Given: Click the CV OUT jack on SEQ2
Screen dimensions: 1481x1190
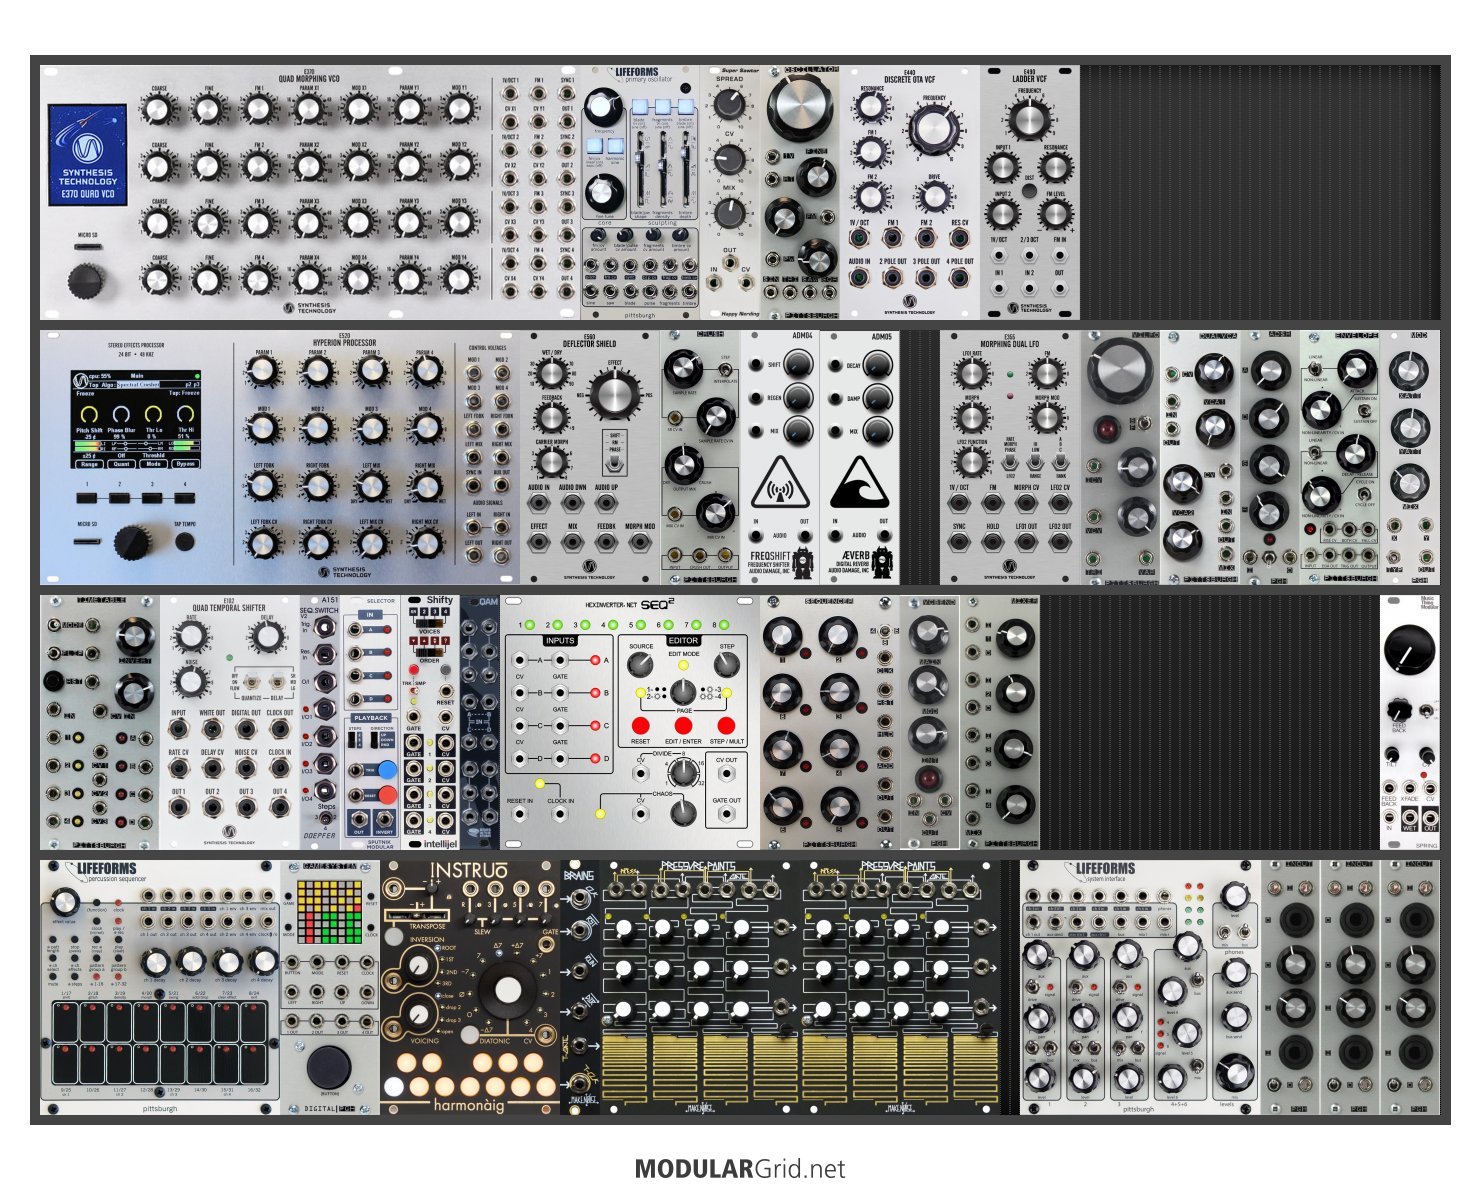Looking at the screenshot, I should click(727, 773).
